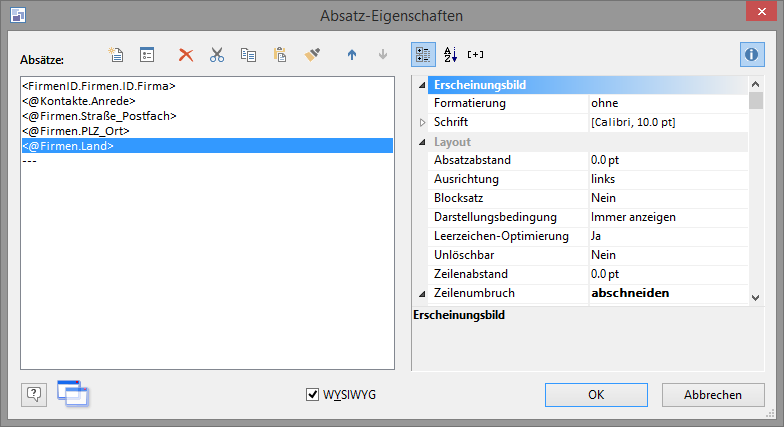
Task: Expand the Schrift property row
Action: click(x=422, y=122)
